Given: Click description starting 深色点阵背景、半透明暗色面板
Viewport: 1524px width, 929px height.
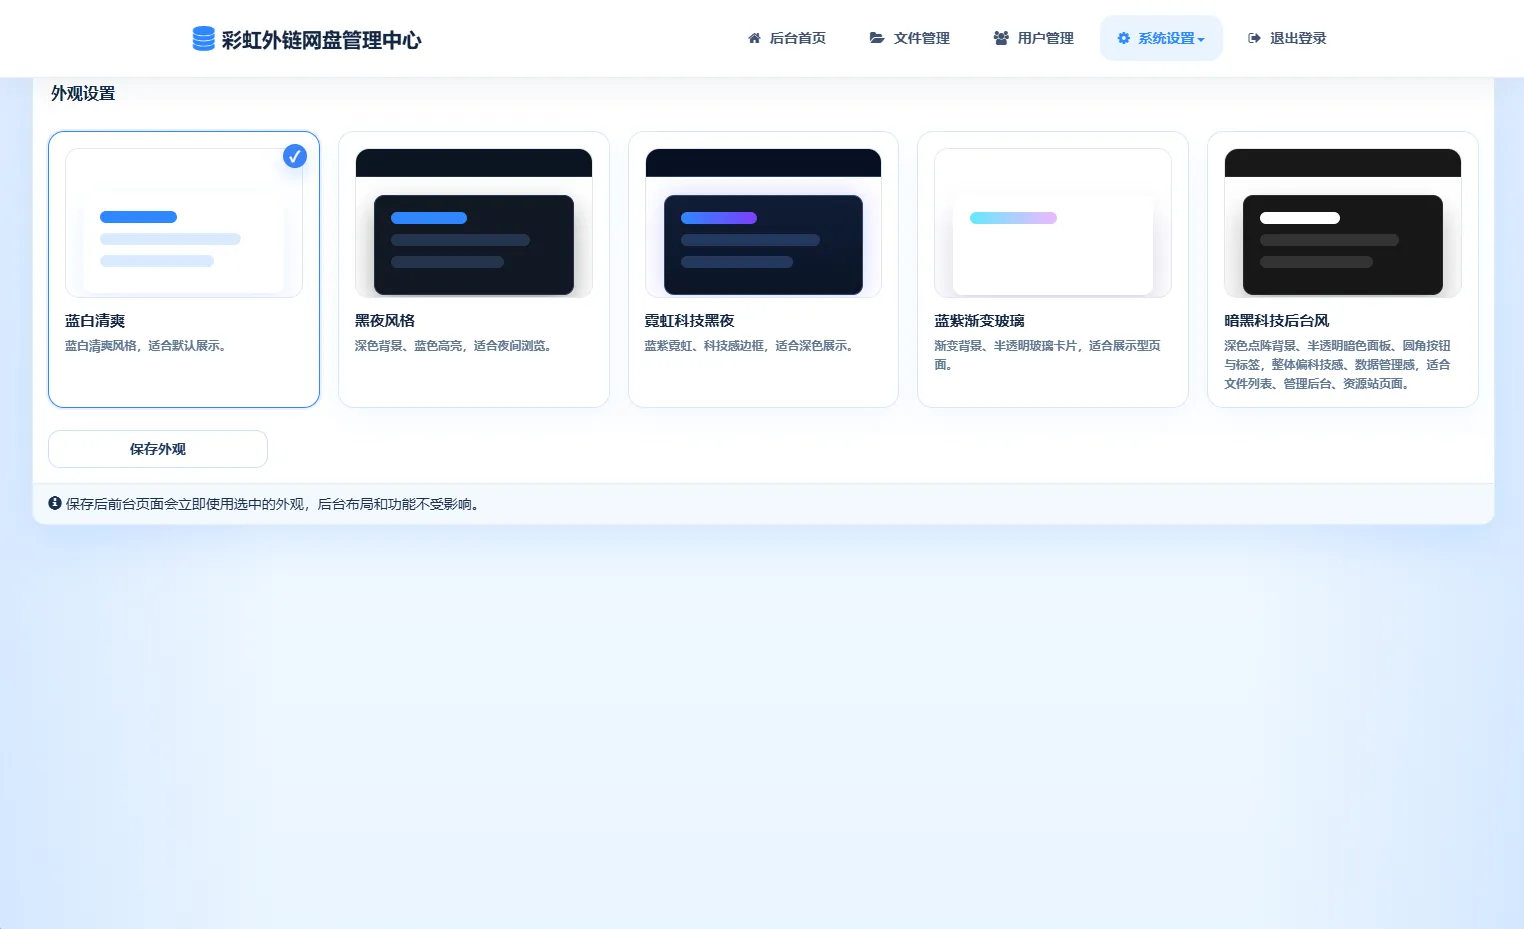Looking at the screenshot, I should [1338, 365].
